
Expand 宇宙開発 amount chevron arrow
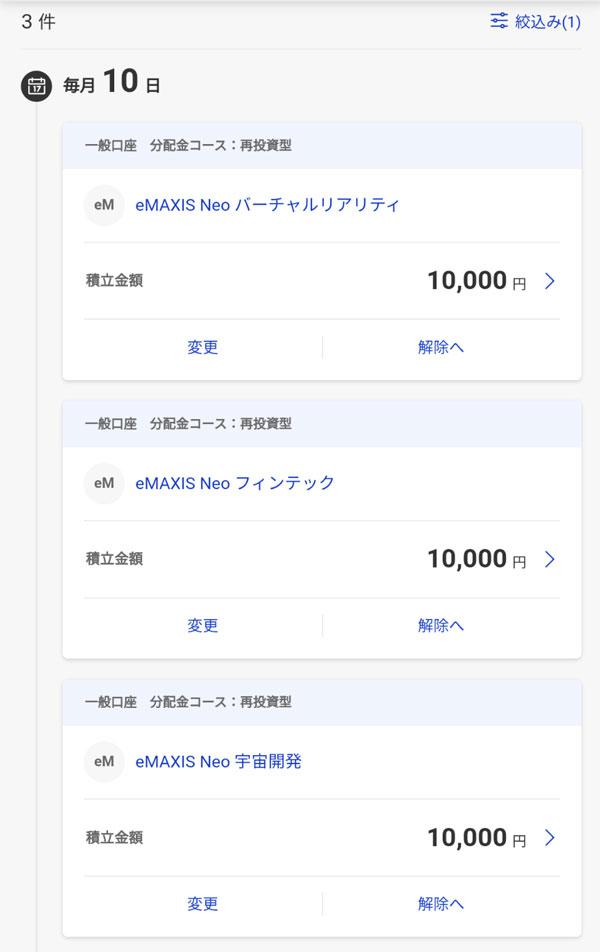point(549,838)
